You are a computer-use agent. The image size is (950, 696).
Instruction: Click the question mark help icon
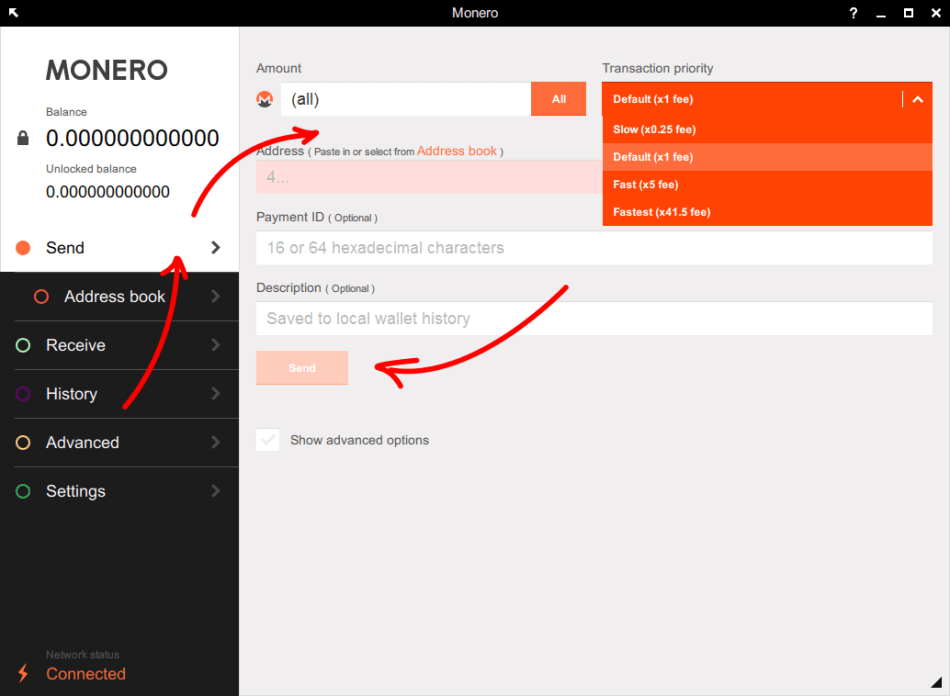point(853,13)
